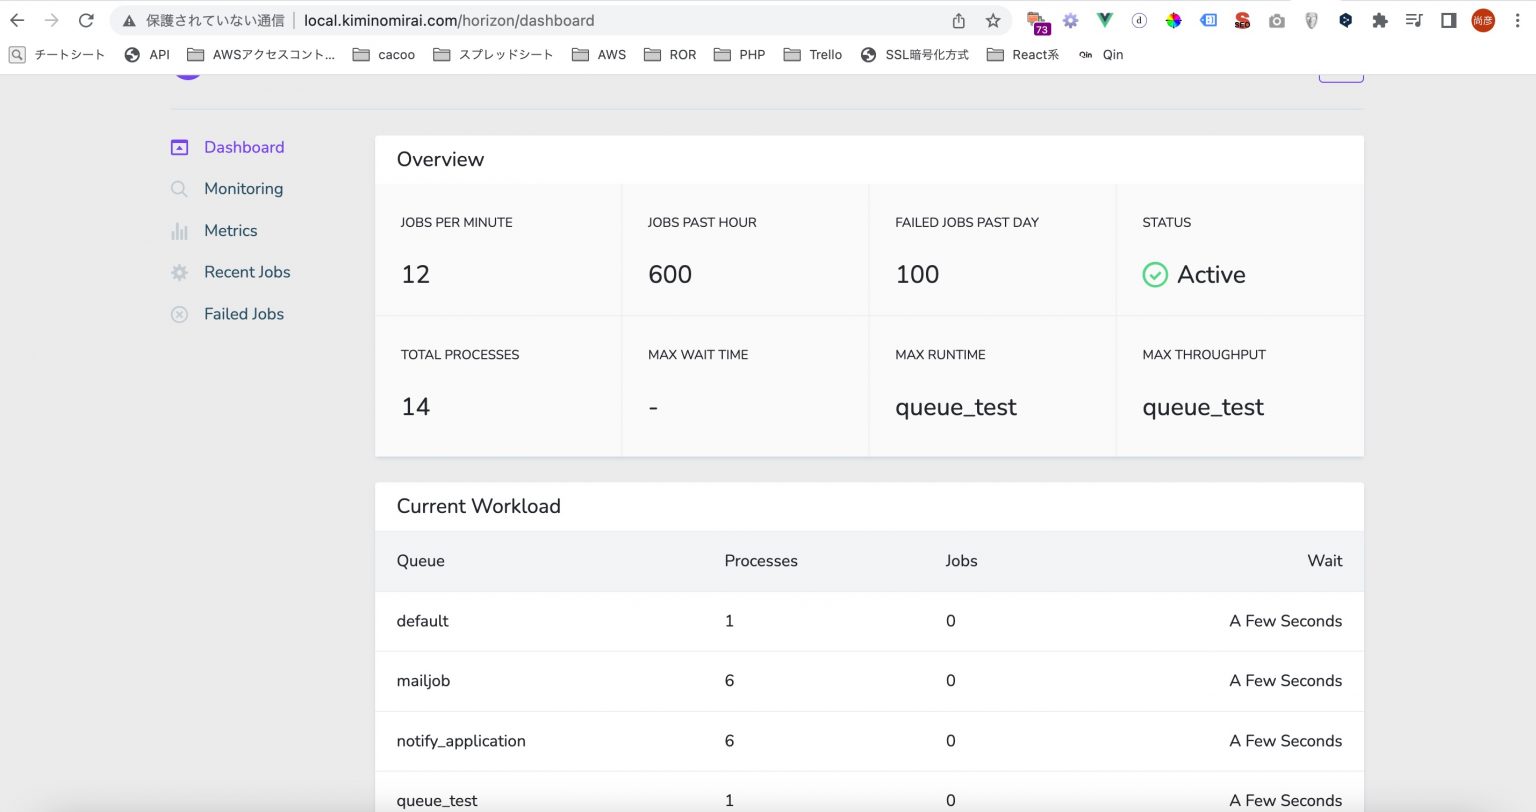Image resolution: width=1536 pixels, height=812 pixels.
Task: Click the Monitoring magnifier icon
Action: tap(179, 189)
